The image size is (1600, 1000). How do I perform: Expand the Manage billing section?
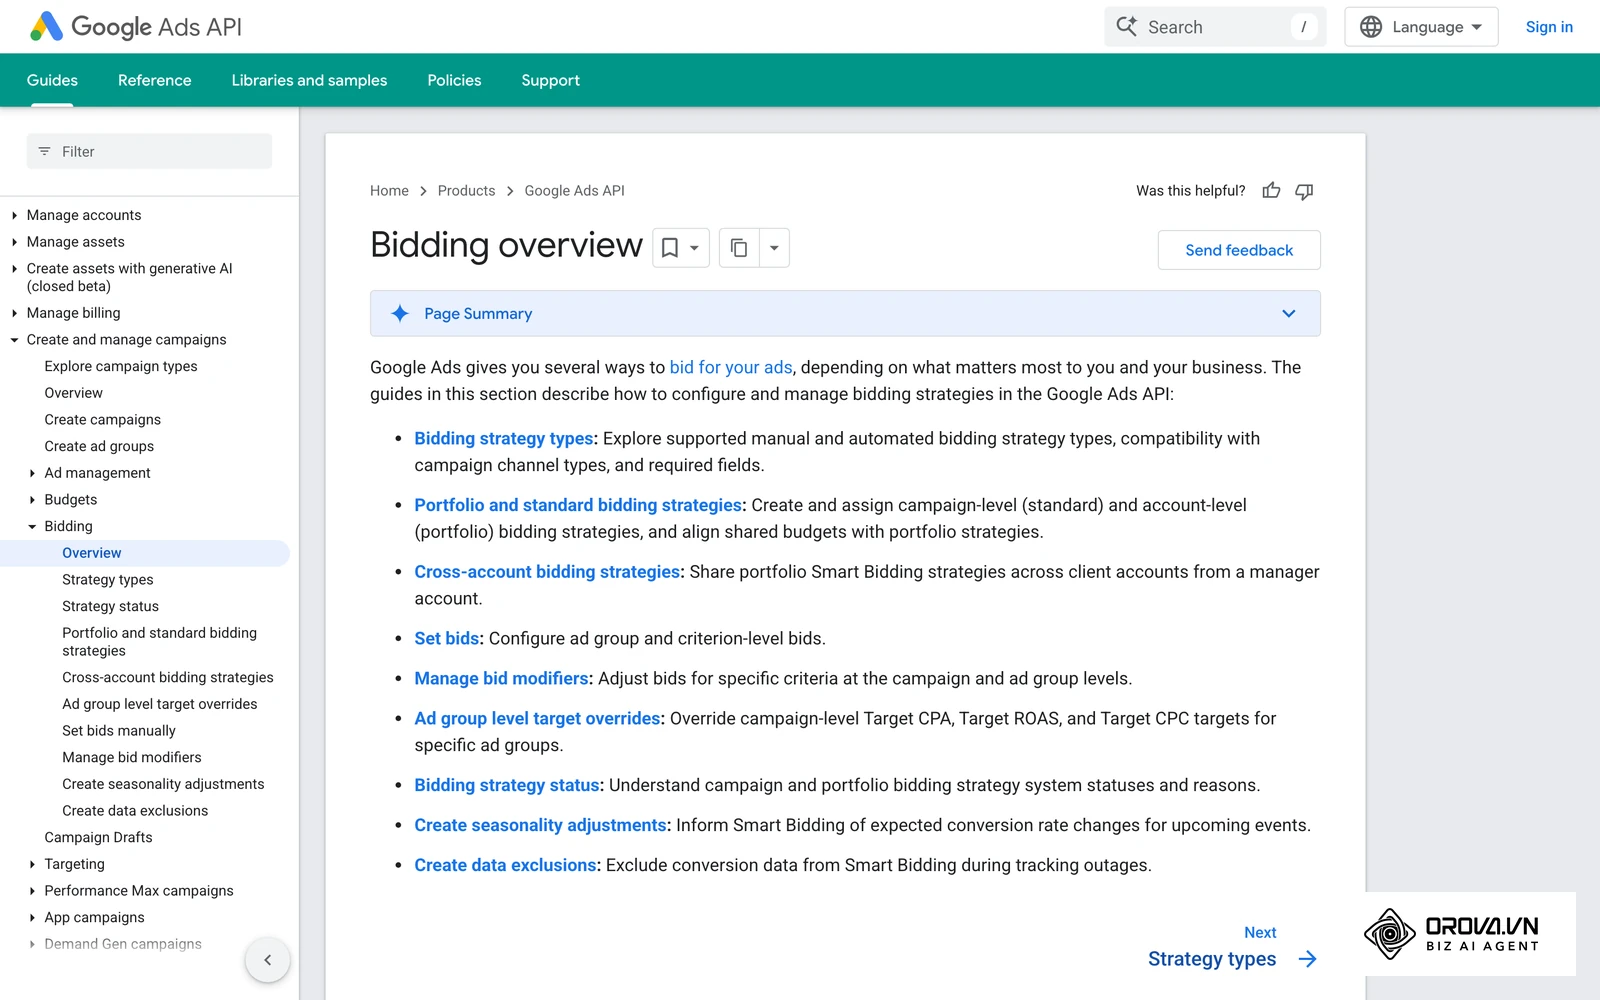tap(14, 313)
